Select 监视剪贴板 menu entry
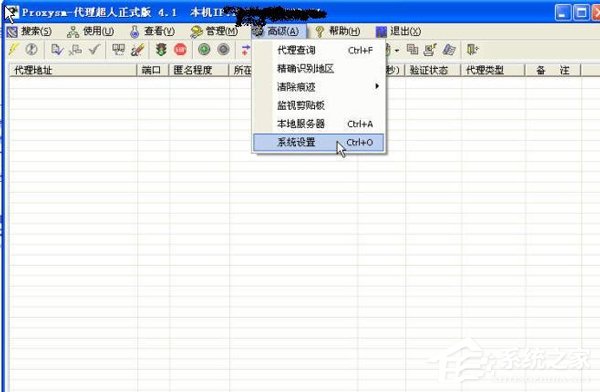Viewport: 600px width, 392px height. pyautogui.click(x=318, y=105)
